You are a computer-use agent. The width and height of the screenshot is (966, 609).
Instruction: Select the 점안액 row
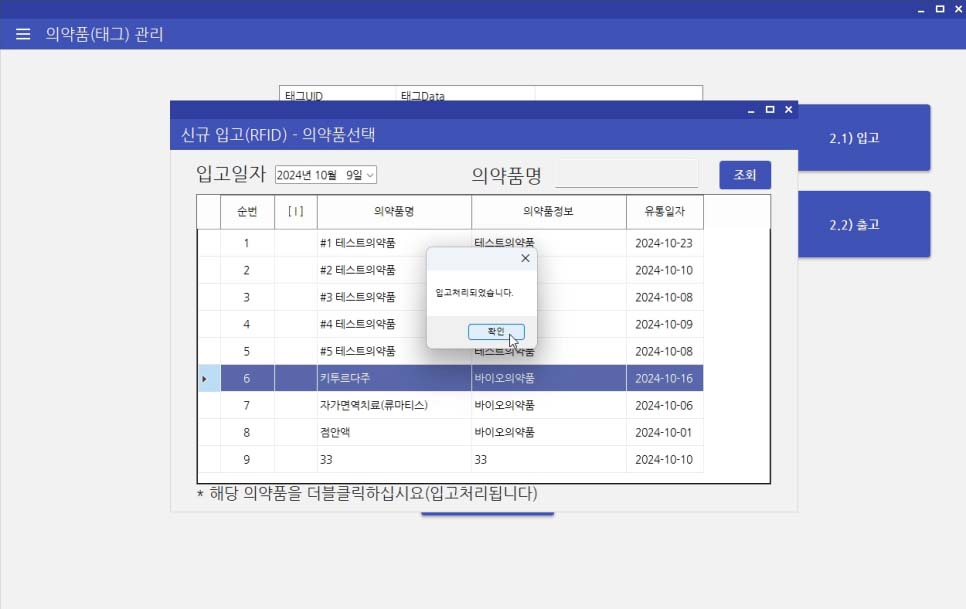click(x=450, y=432)
